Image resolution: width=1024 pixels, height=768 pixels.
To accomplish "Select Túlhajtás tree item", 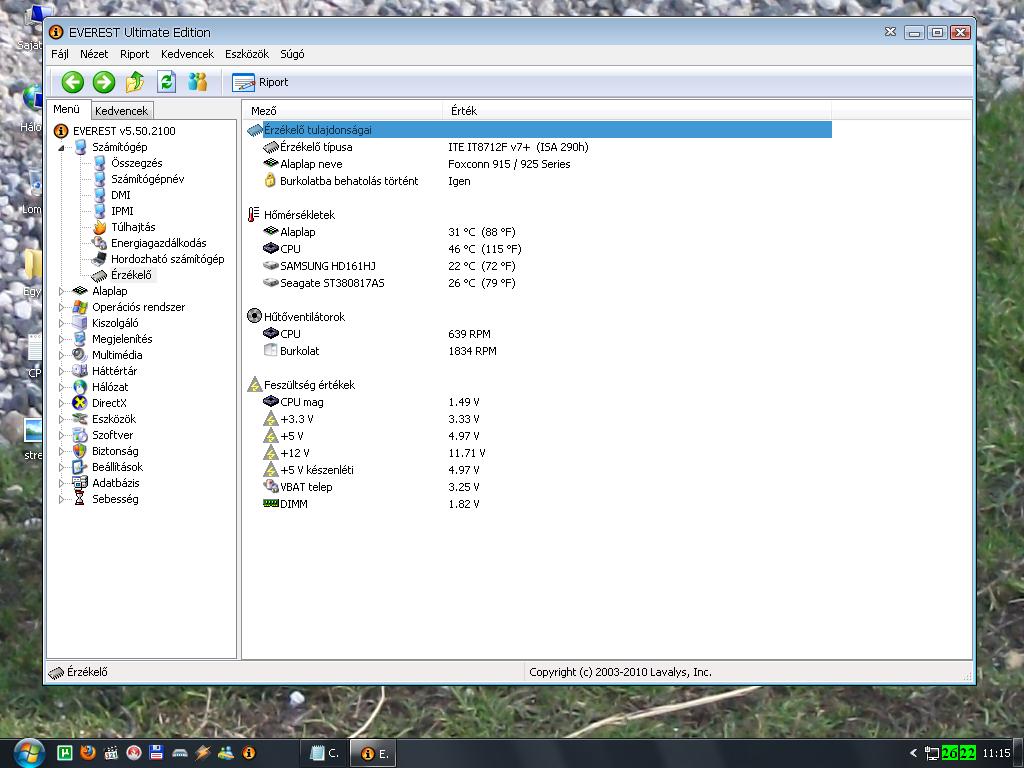I will [132, 227].
